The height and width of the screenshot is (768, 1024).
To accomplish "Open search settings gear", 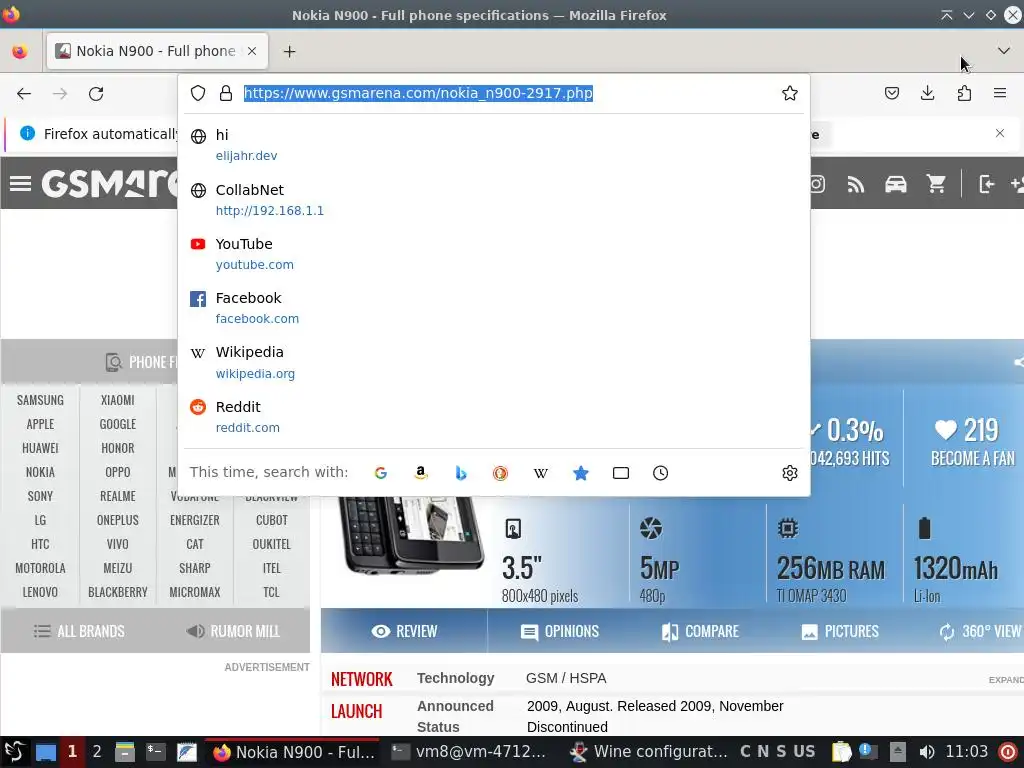I will [790, 473].
